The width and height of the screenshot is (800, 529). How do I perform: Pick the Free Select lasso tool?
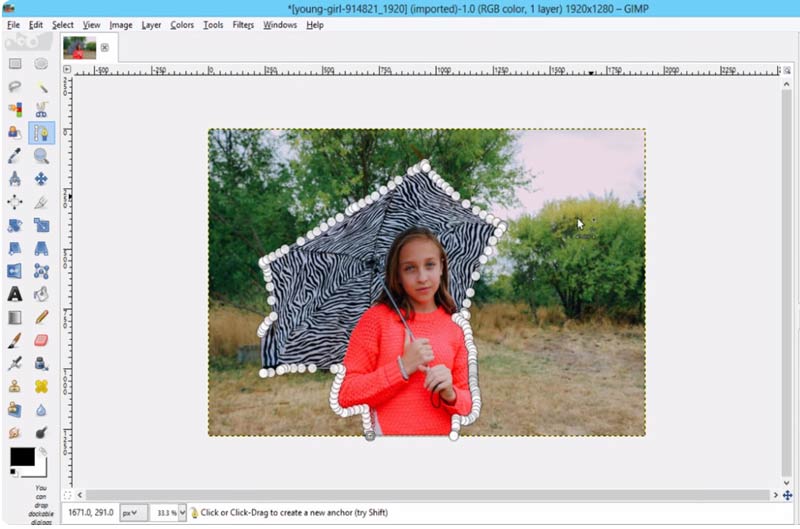pos(15,87)
